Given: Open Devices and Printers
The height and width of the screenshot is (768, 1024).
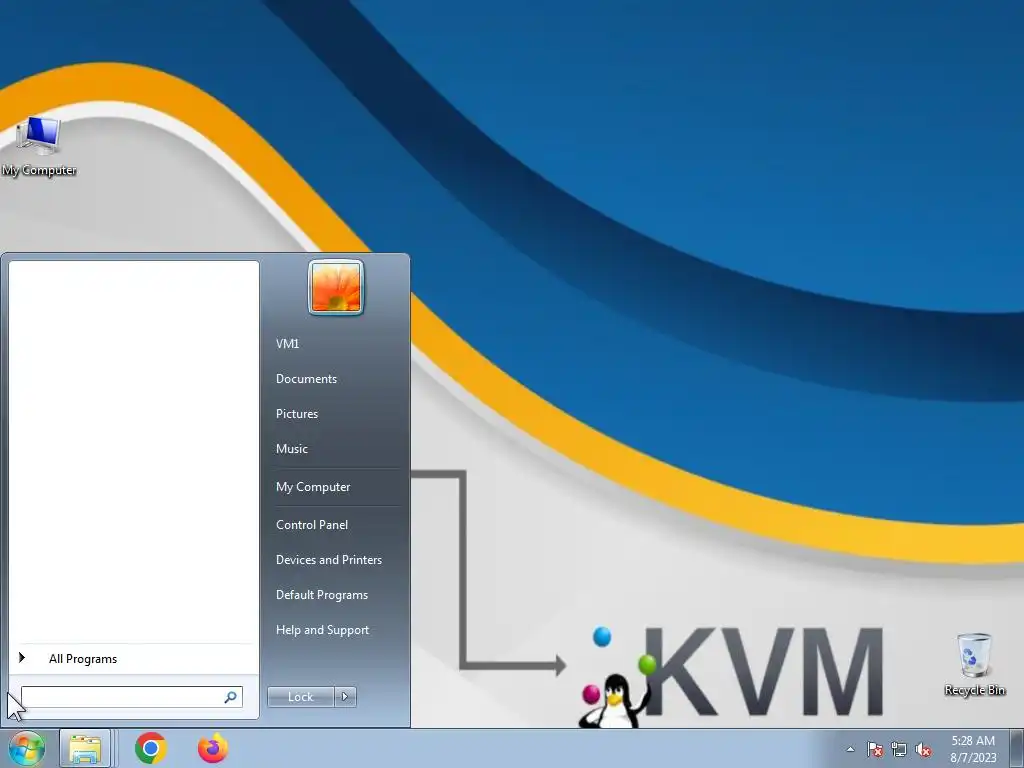Looking at the screenshot, I should coord(328,560).
